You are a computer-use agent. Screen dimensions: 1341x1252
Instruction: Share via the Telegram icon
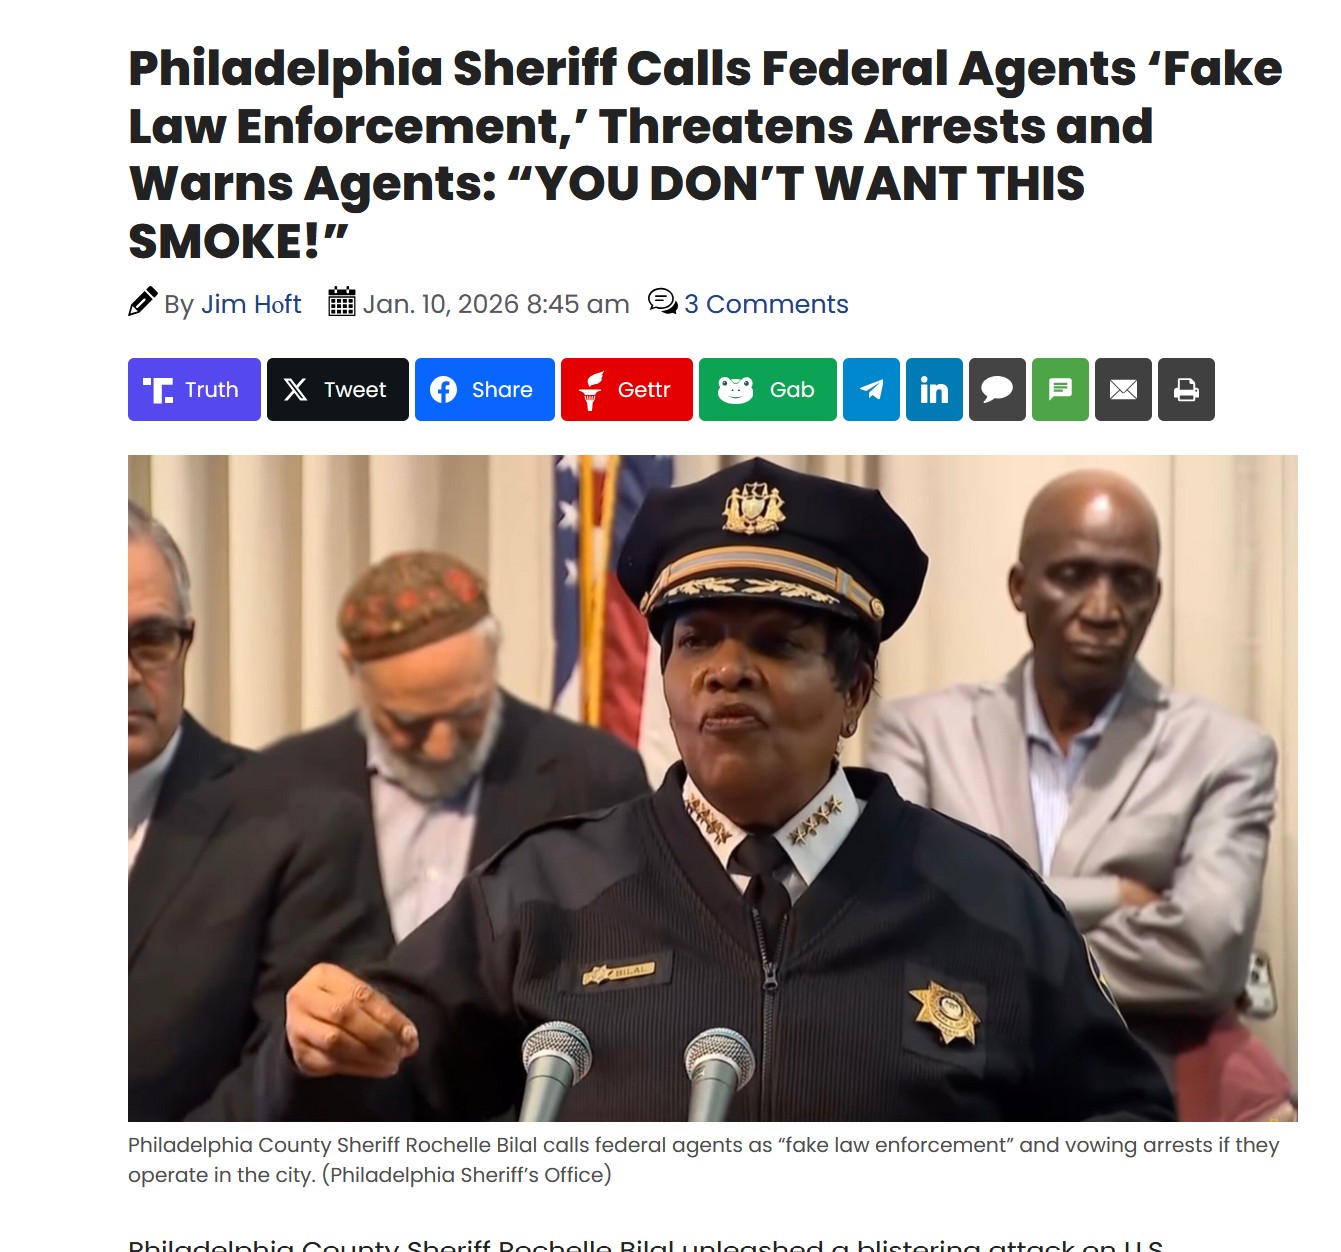pyautogui.click(x=872, y=389)
